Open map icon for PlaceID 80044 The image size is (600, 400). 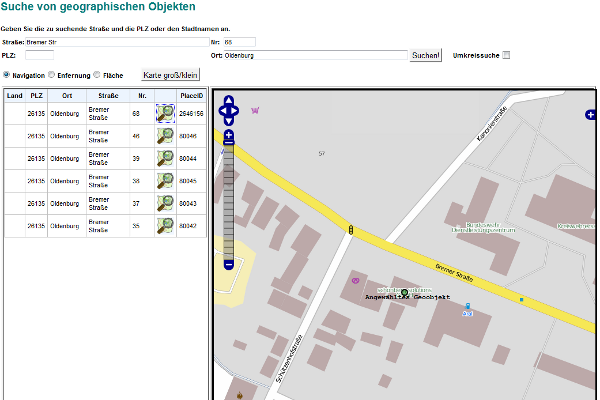coord(165,158)
